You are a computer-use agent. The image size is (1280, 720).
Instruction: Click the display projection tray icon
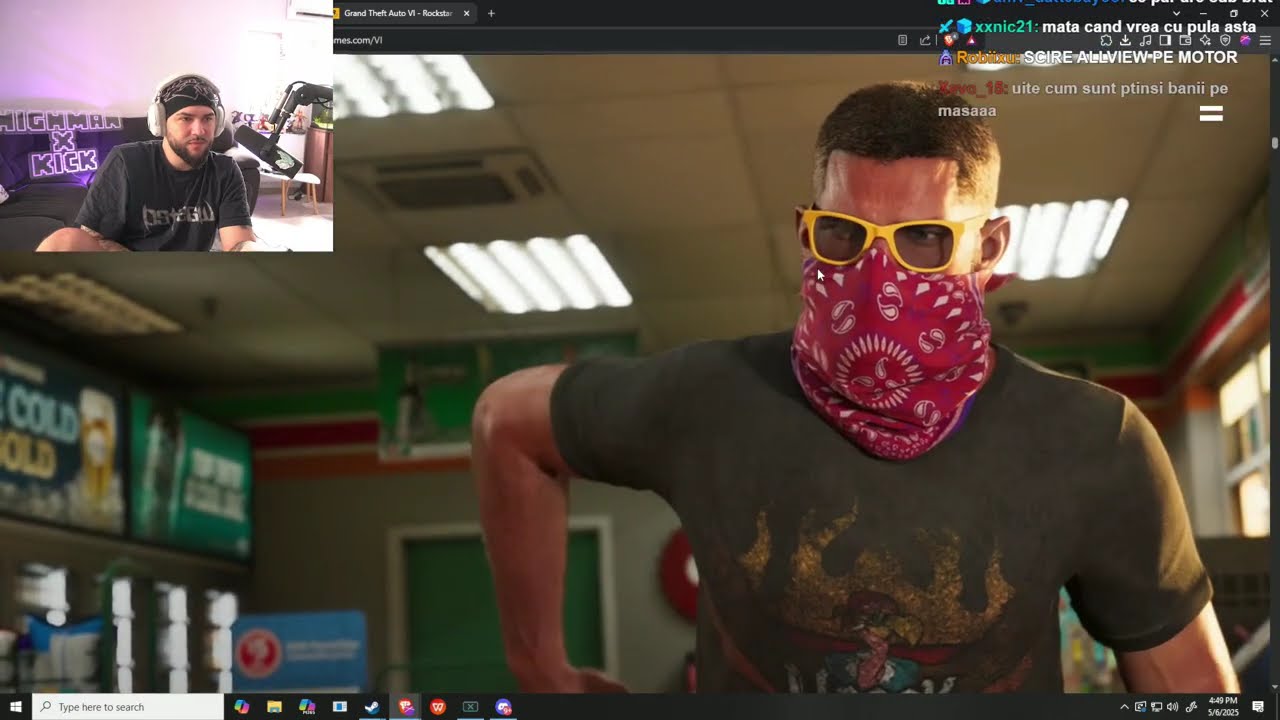pos(1141,707)
